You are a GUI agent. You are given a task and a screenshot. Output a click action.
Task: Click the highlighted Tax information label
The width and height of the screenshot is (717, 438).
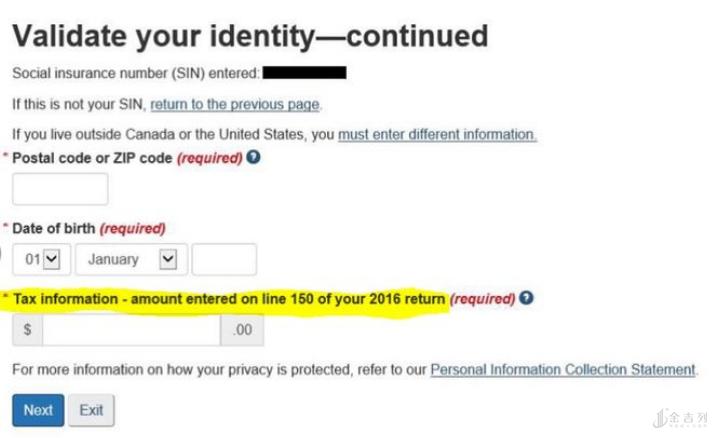coord(229,299)
